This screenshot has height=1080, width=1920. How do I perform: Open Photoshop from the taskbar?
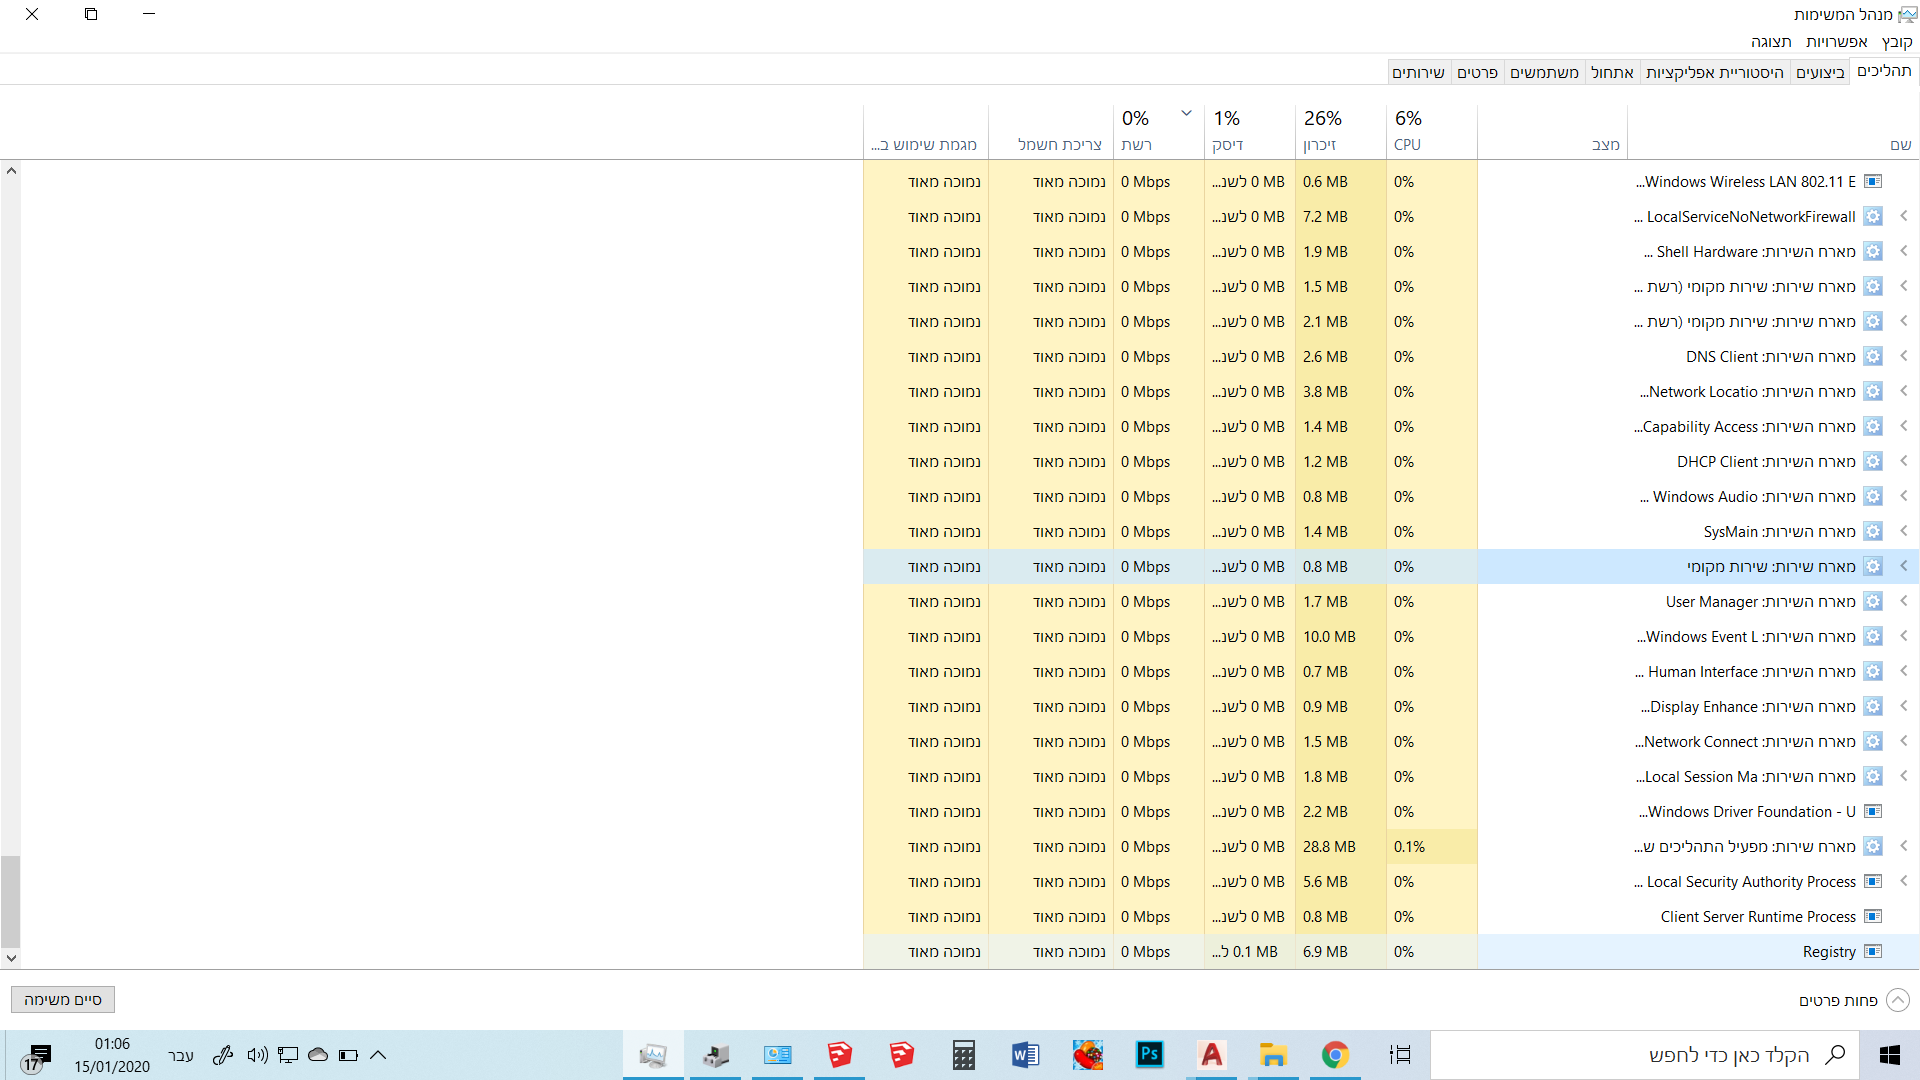click(1149, 1055)
